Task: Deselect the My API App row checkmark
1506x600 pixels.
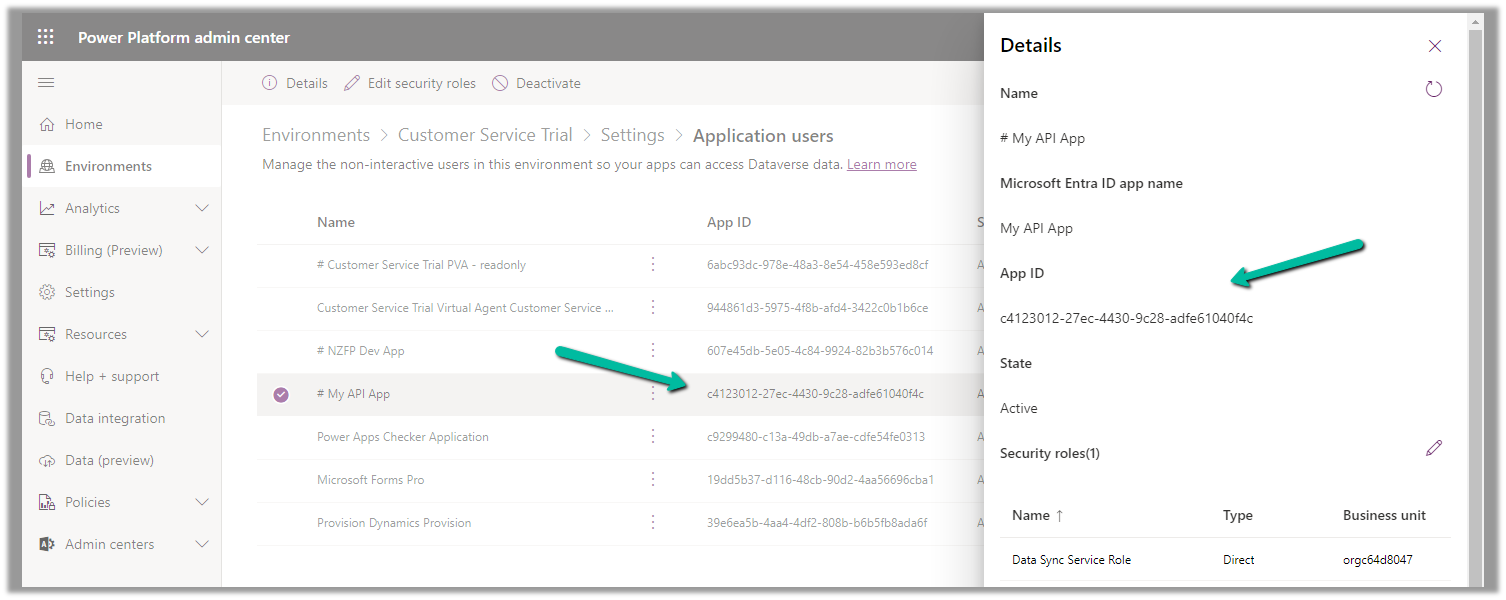Action: click(x=281, y=395)
